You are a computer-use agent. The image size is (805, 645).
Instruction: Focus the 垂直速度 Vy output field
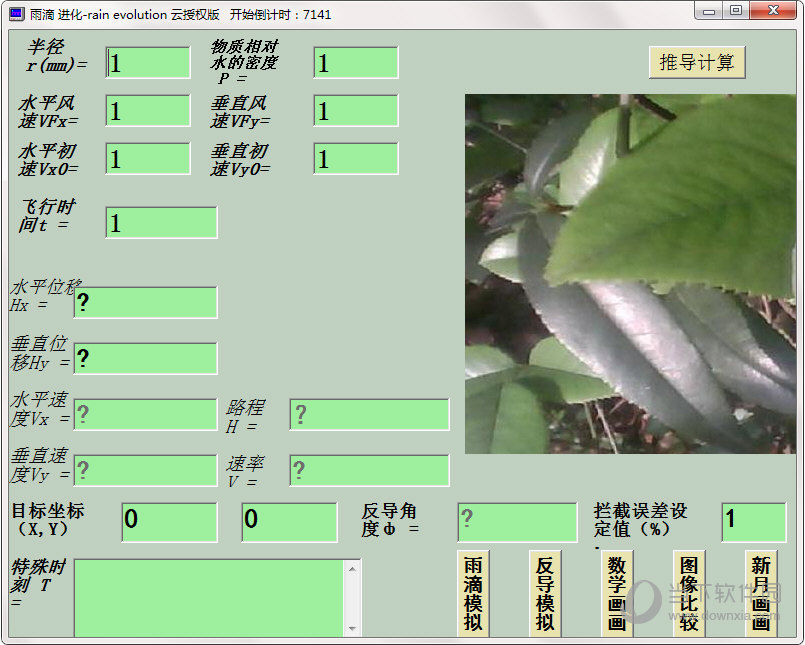[146, 470]
